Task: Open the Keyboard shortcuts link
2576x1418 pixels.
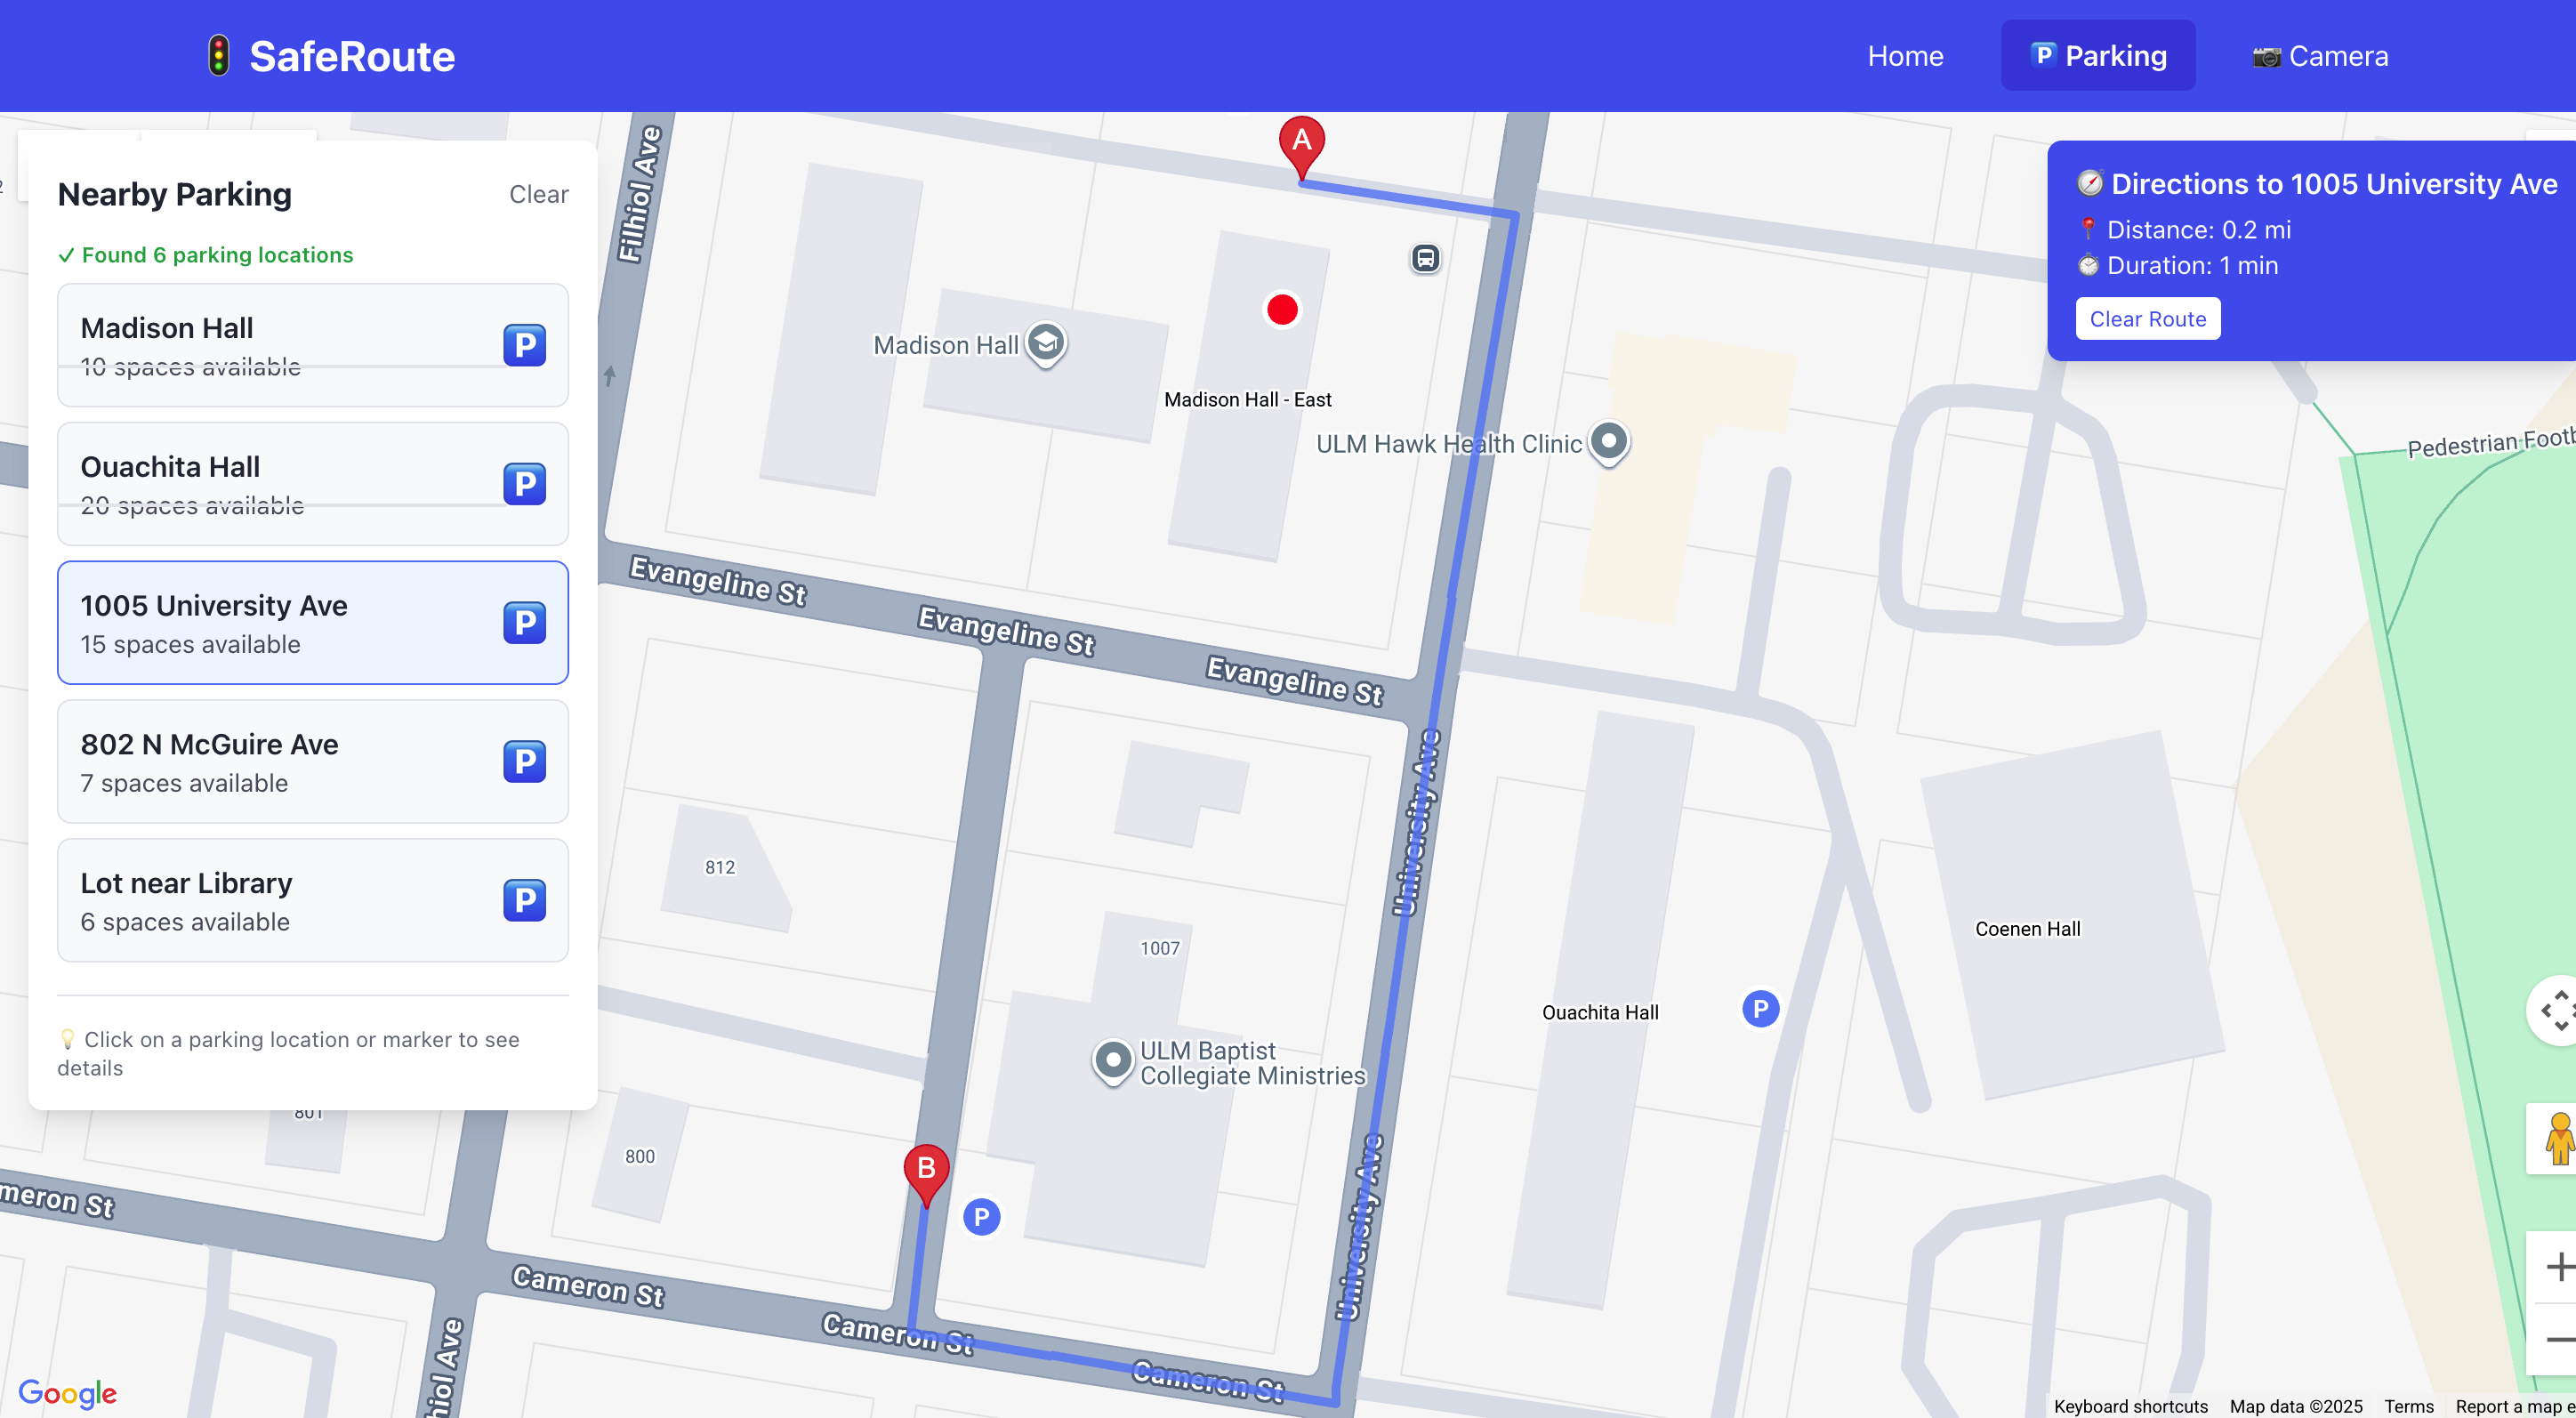Action: coord(2130,1405)
